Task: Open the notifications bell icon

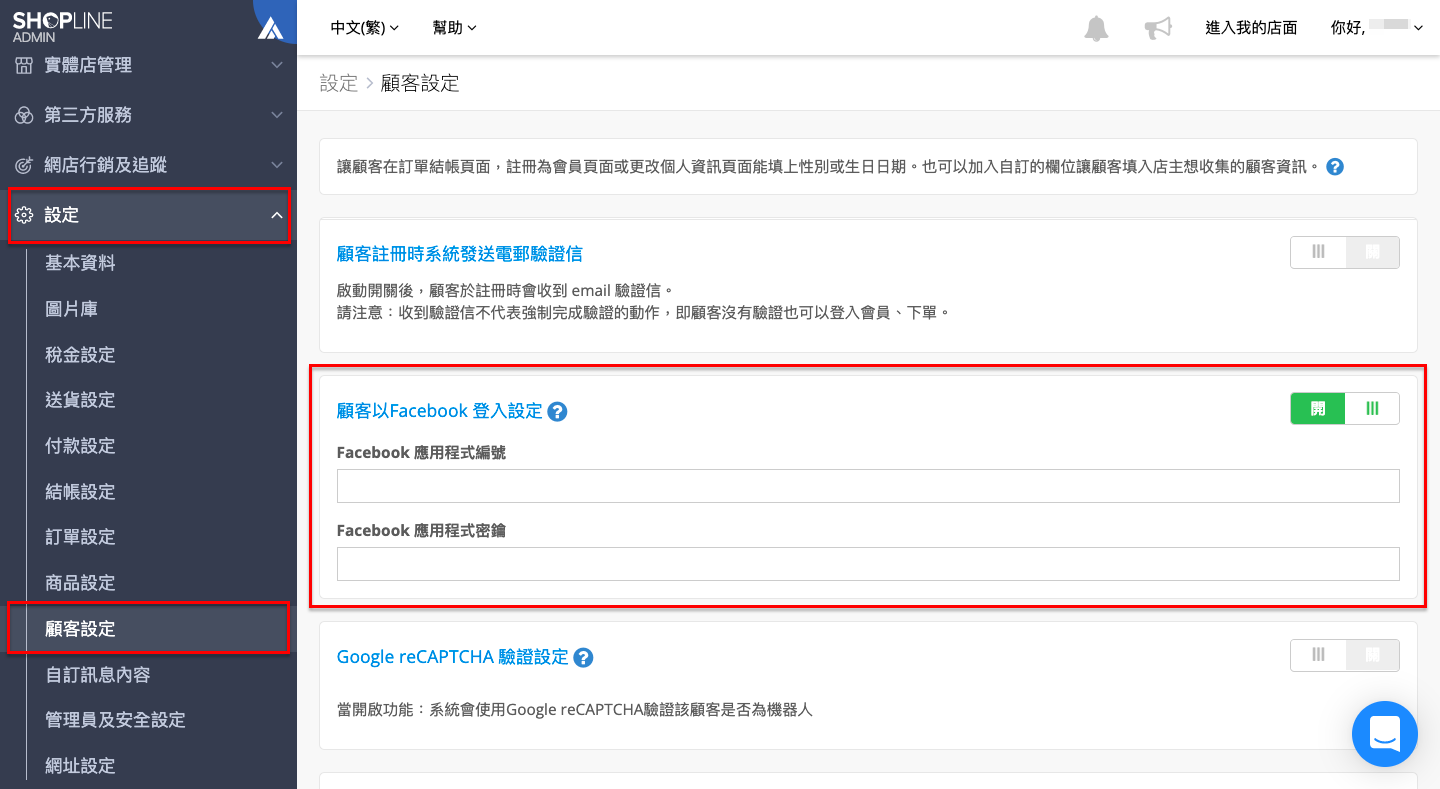Action: click(1097, 28)
